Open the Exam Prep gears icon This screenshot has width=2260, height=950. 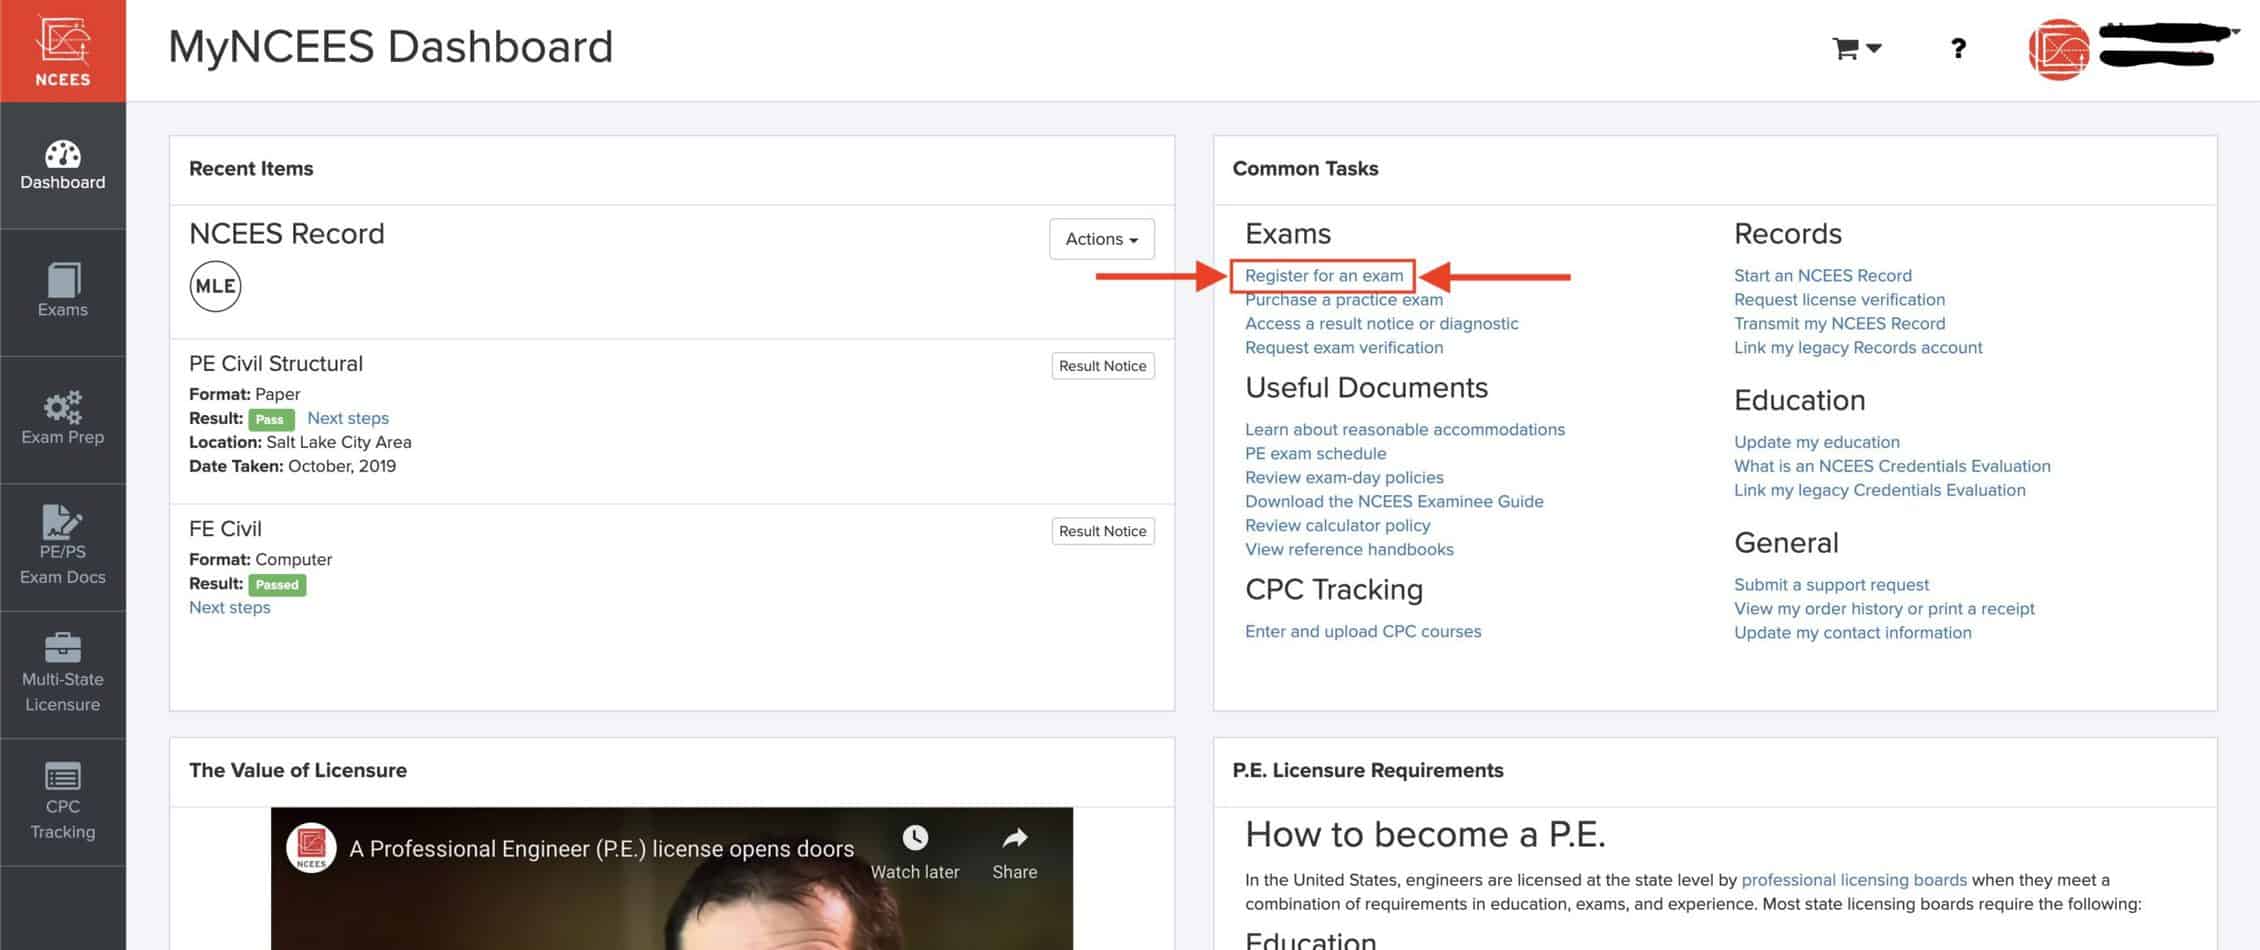click(x=63, y=407)
